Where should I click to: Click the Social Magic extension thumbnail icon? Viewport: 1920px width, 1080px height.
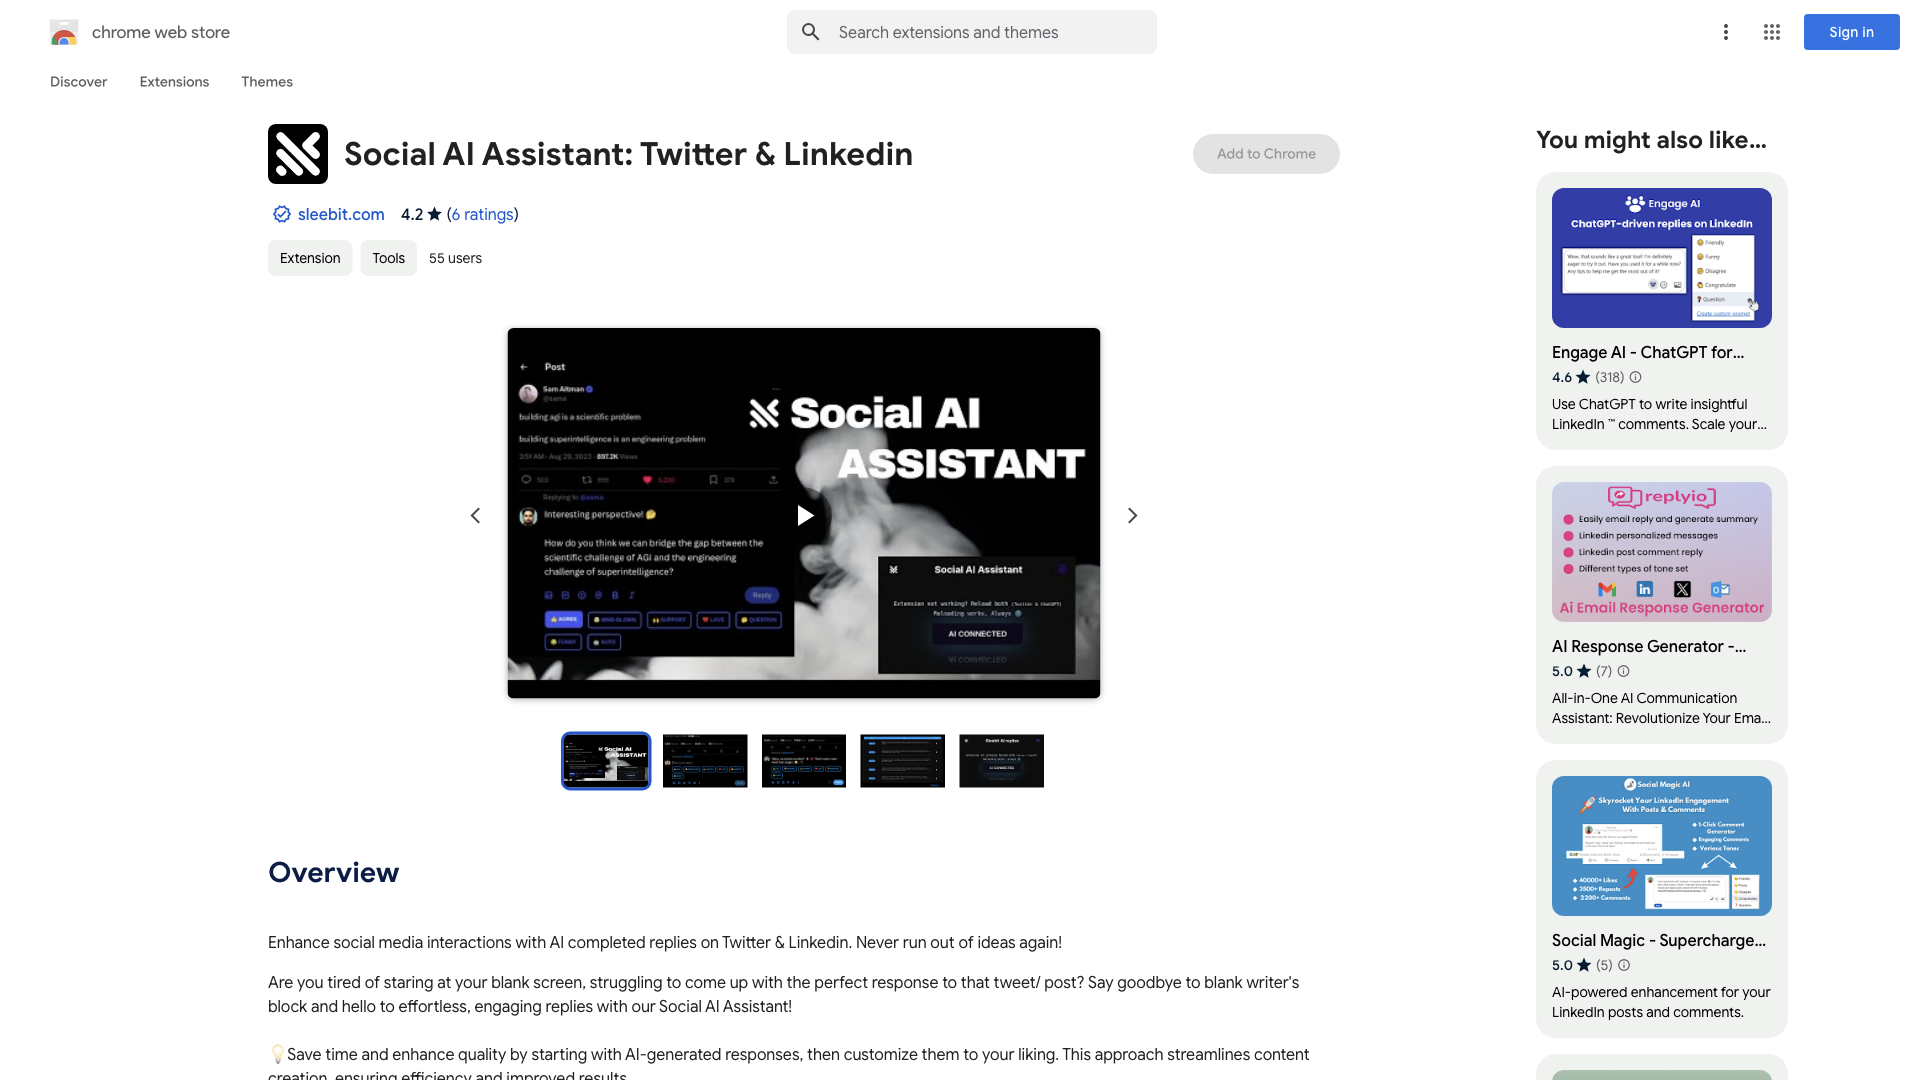point(1662,844)
